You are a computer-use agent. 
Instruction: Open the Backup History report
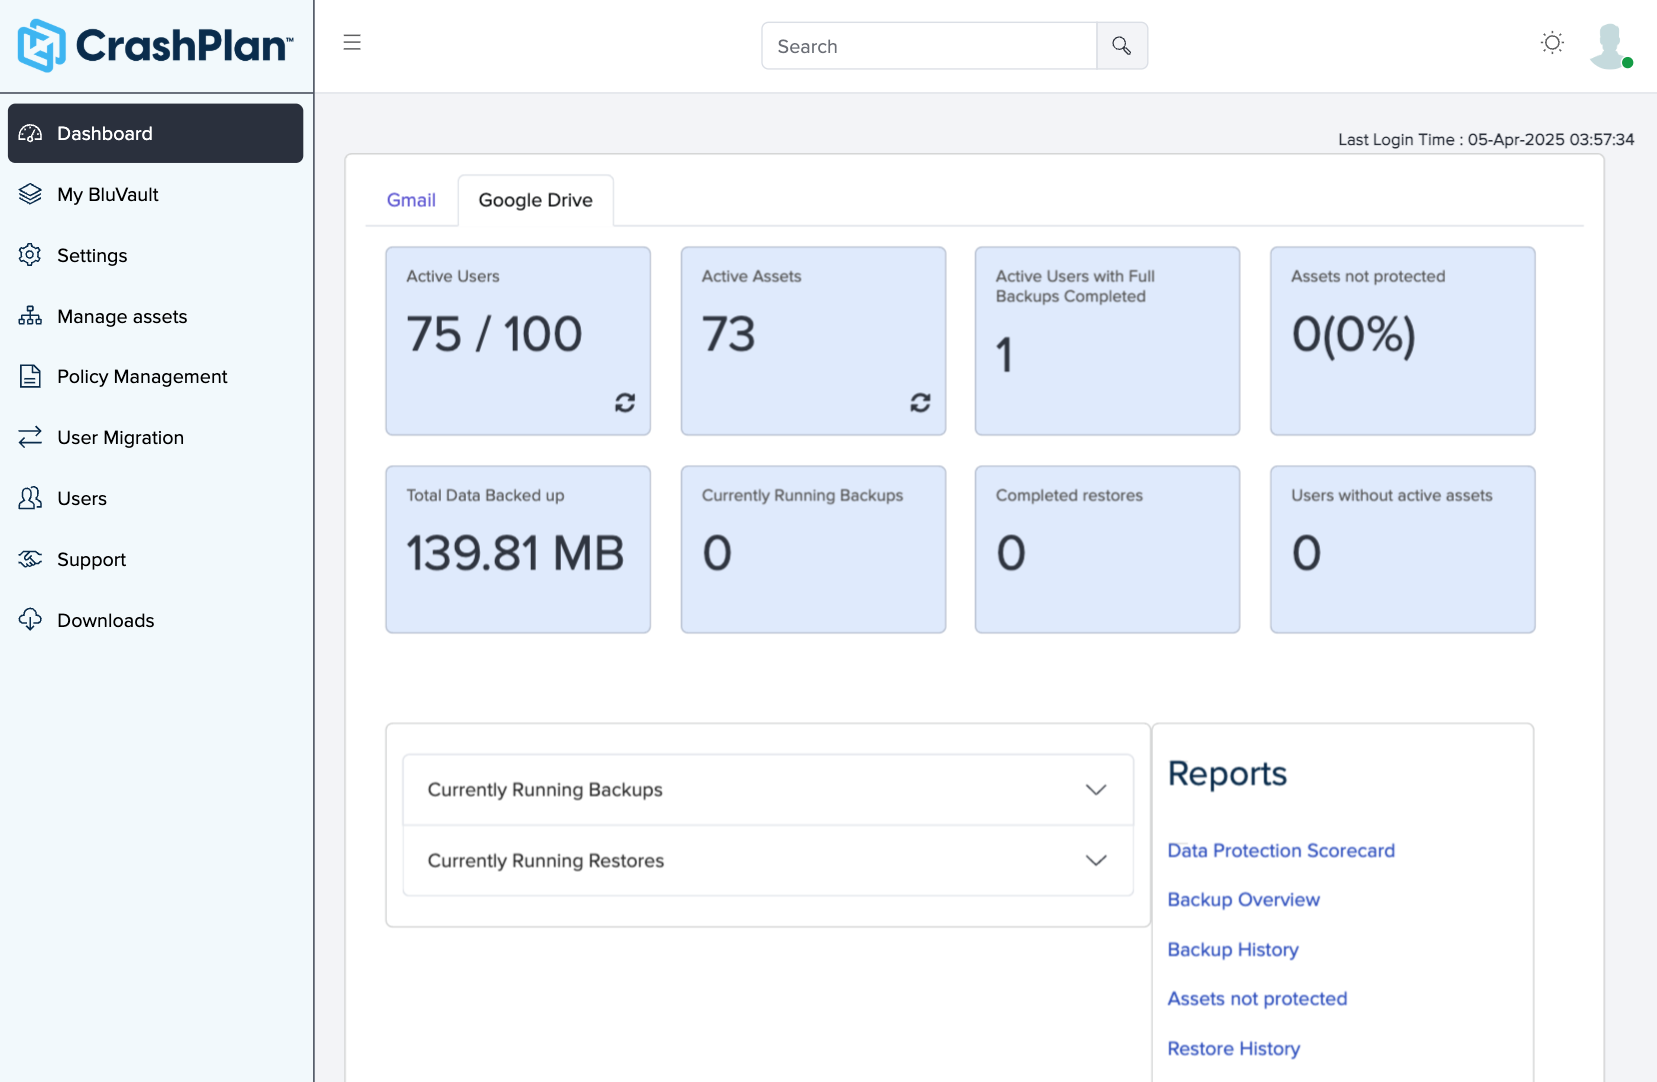point(1232,949)
